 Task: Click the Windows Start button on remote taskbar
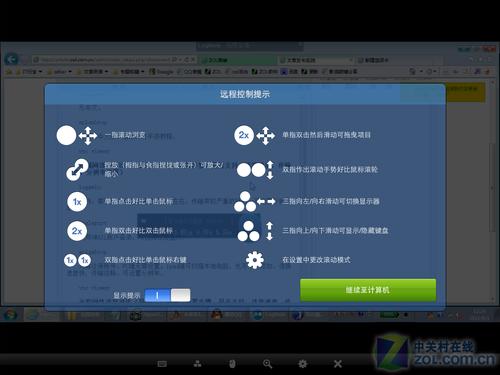pyautogui.click(x=11, y=314)
